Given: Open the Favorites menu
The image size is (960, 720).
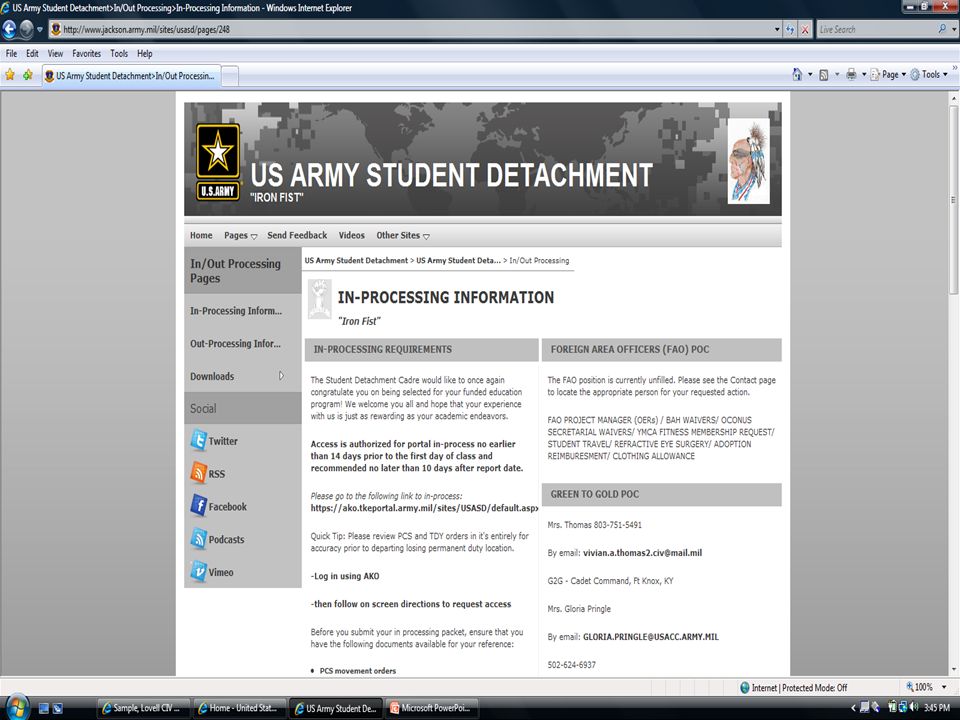Looking at the screenshot, I should (86, 53).
